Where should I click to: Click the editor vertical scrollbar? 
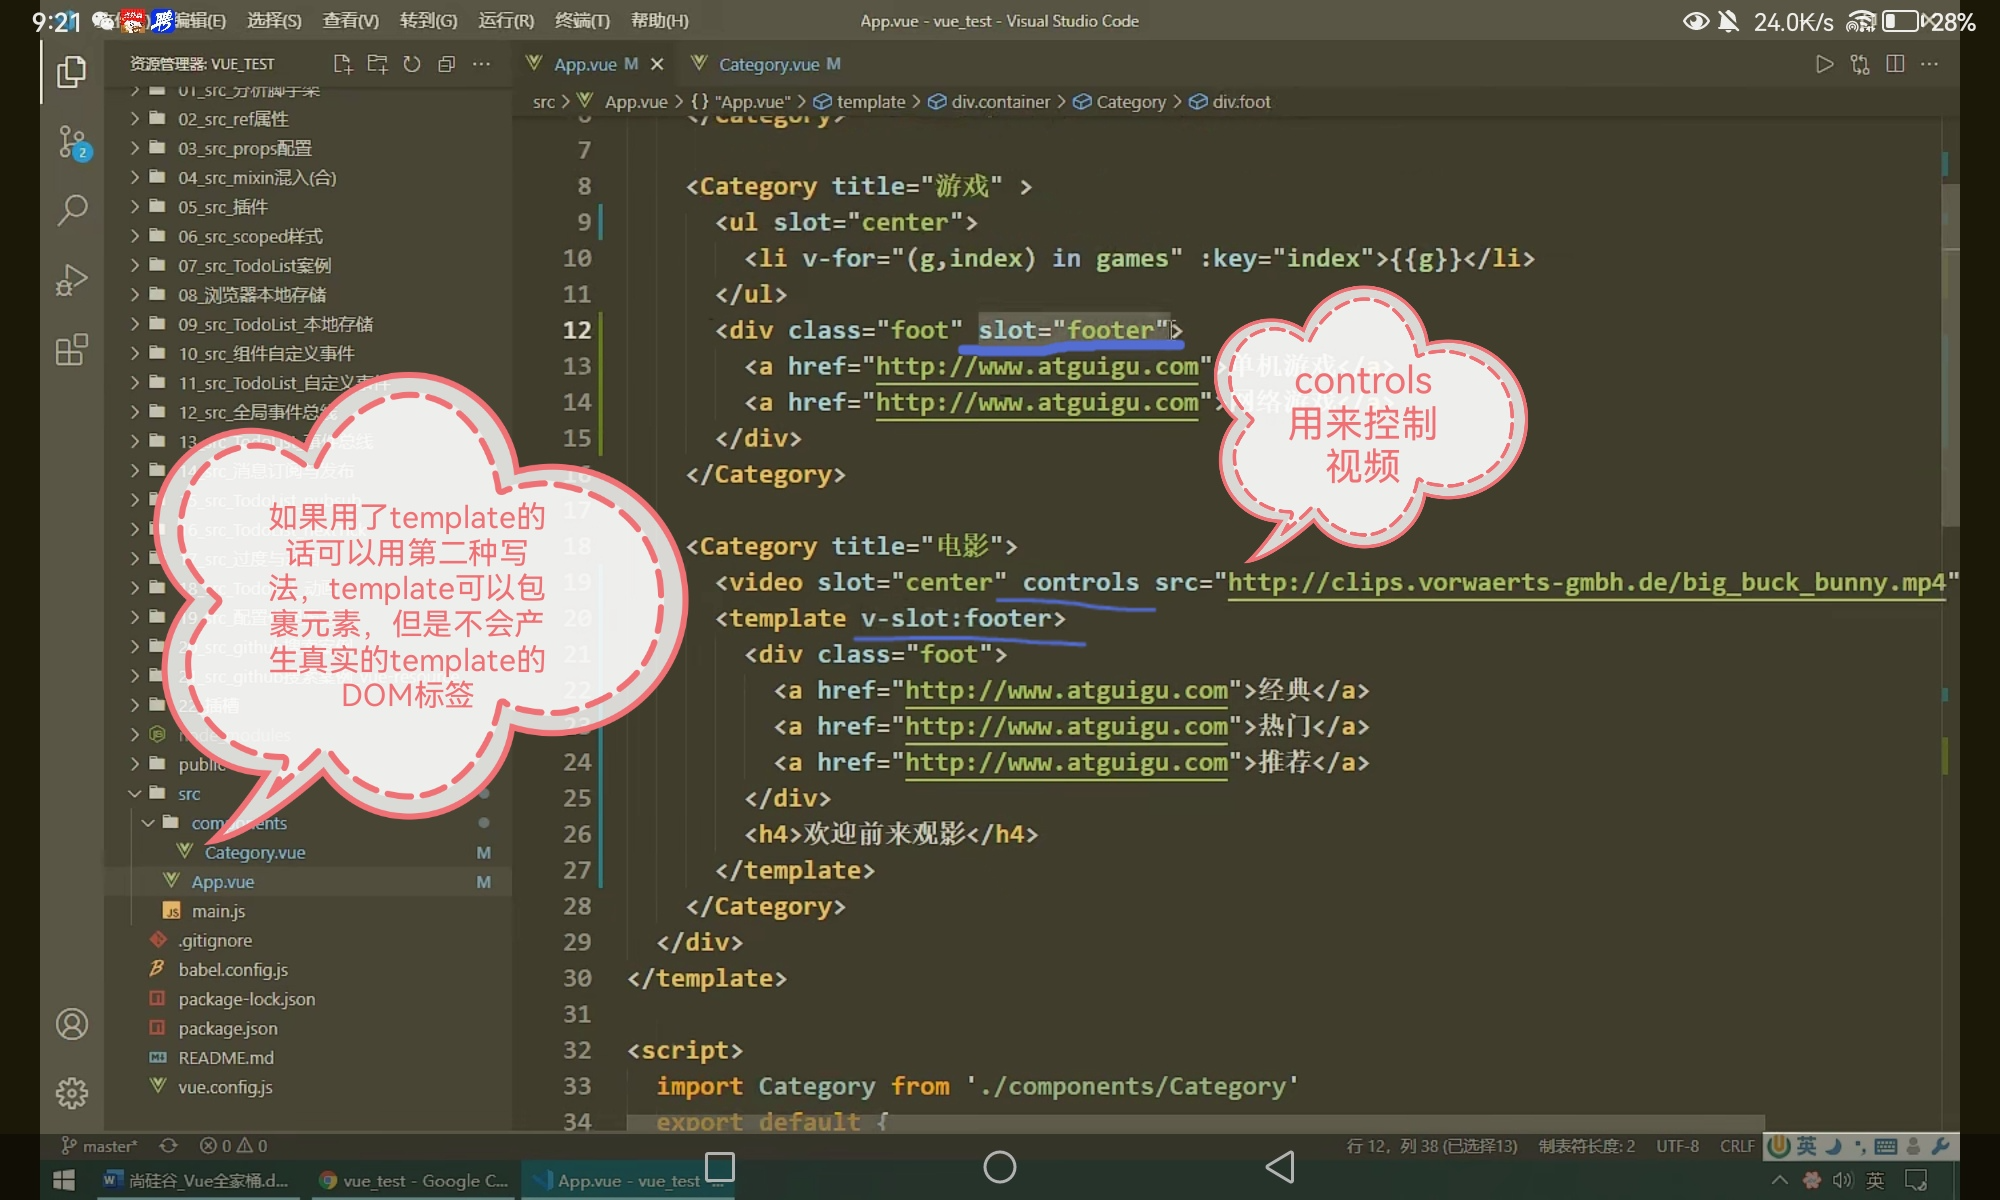click(x=1950, y=350)
